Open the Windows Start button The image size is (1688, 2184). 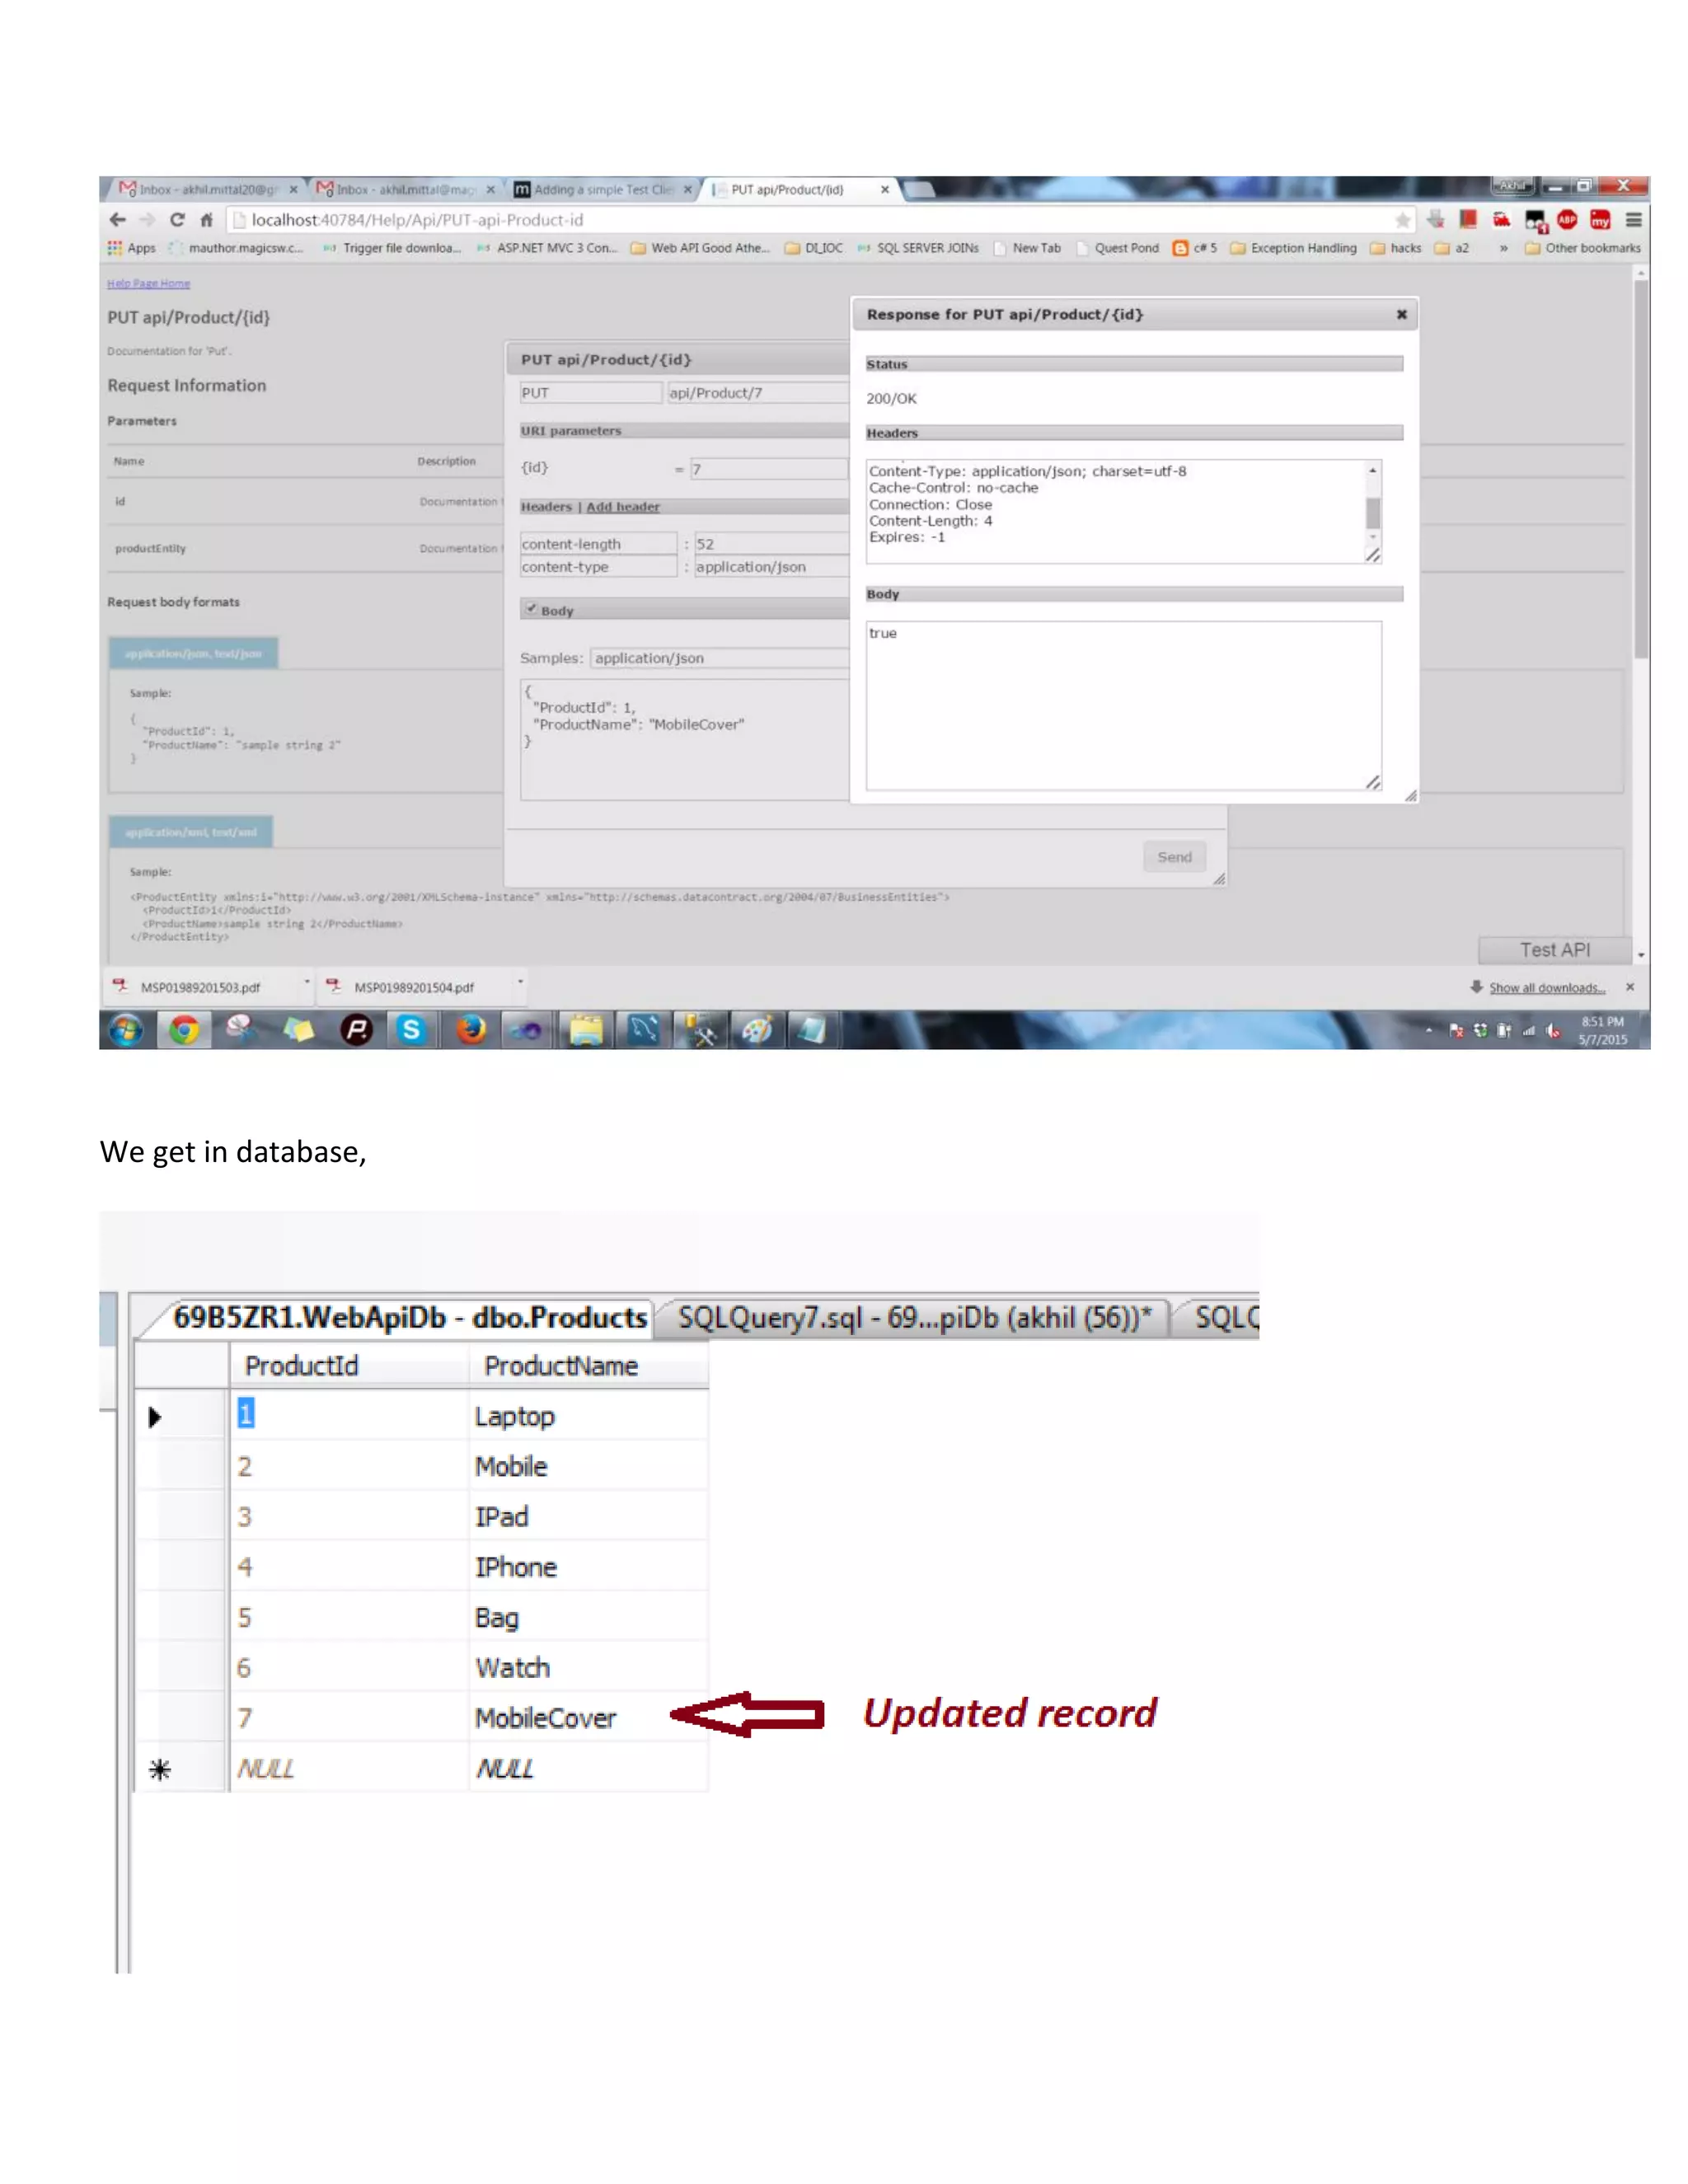[x=126, y=1030]
